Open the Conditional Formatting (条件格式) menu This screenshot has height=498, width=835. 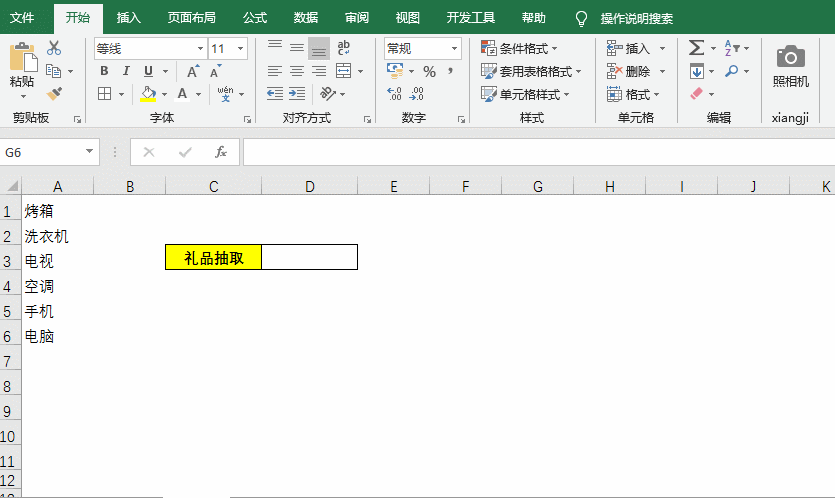click(520, 48)
